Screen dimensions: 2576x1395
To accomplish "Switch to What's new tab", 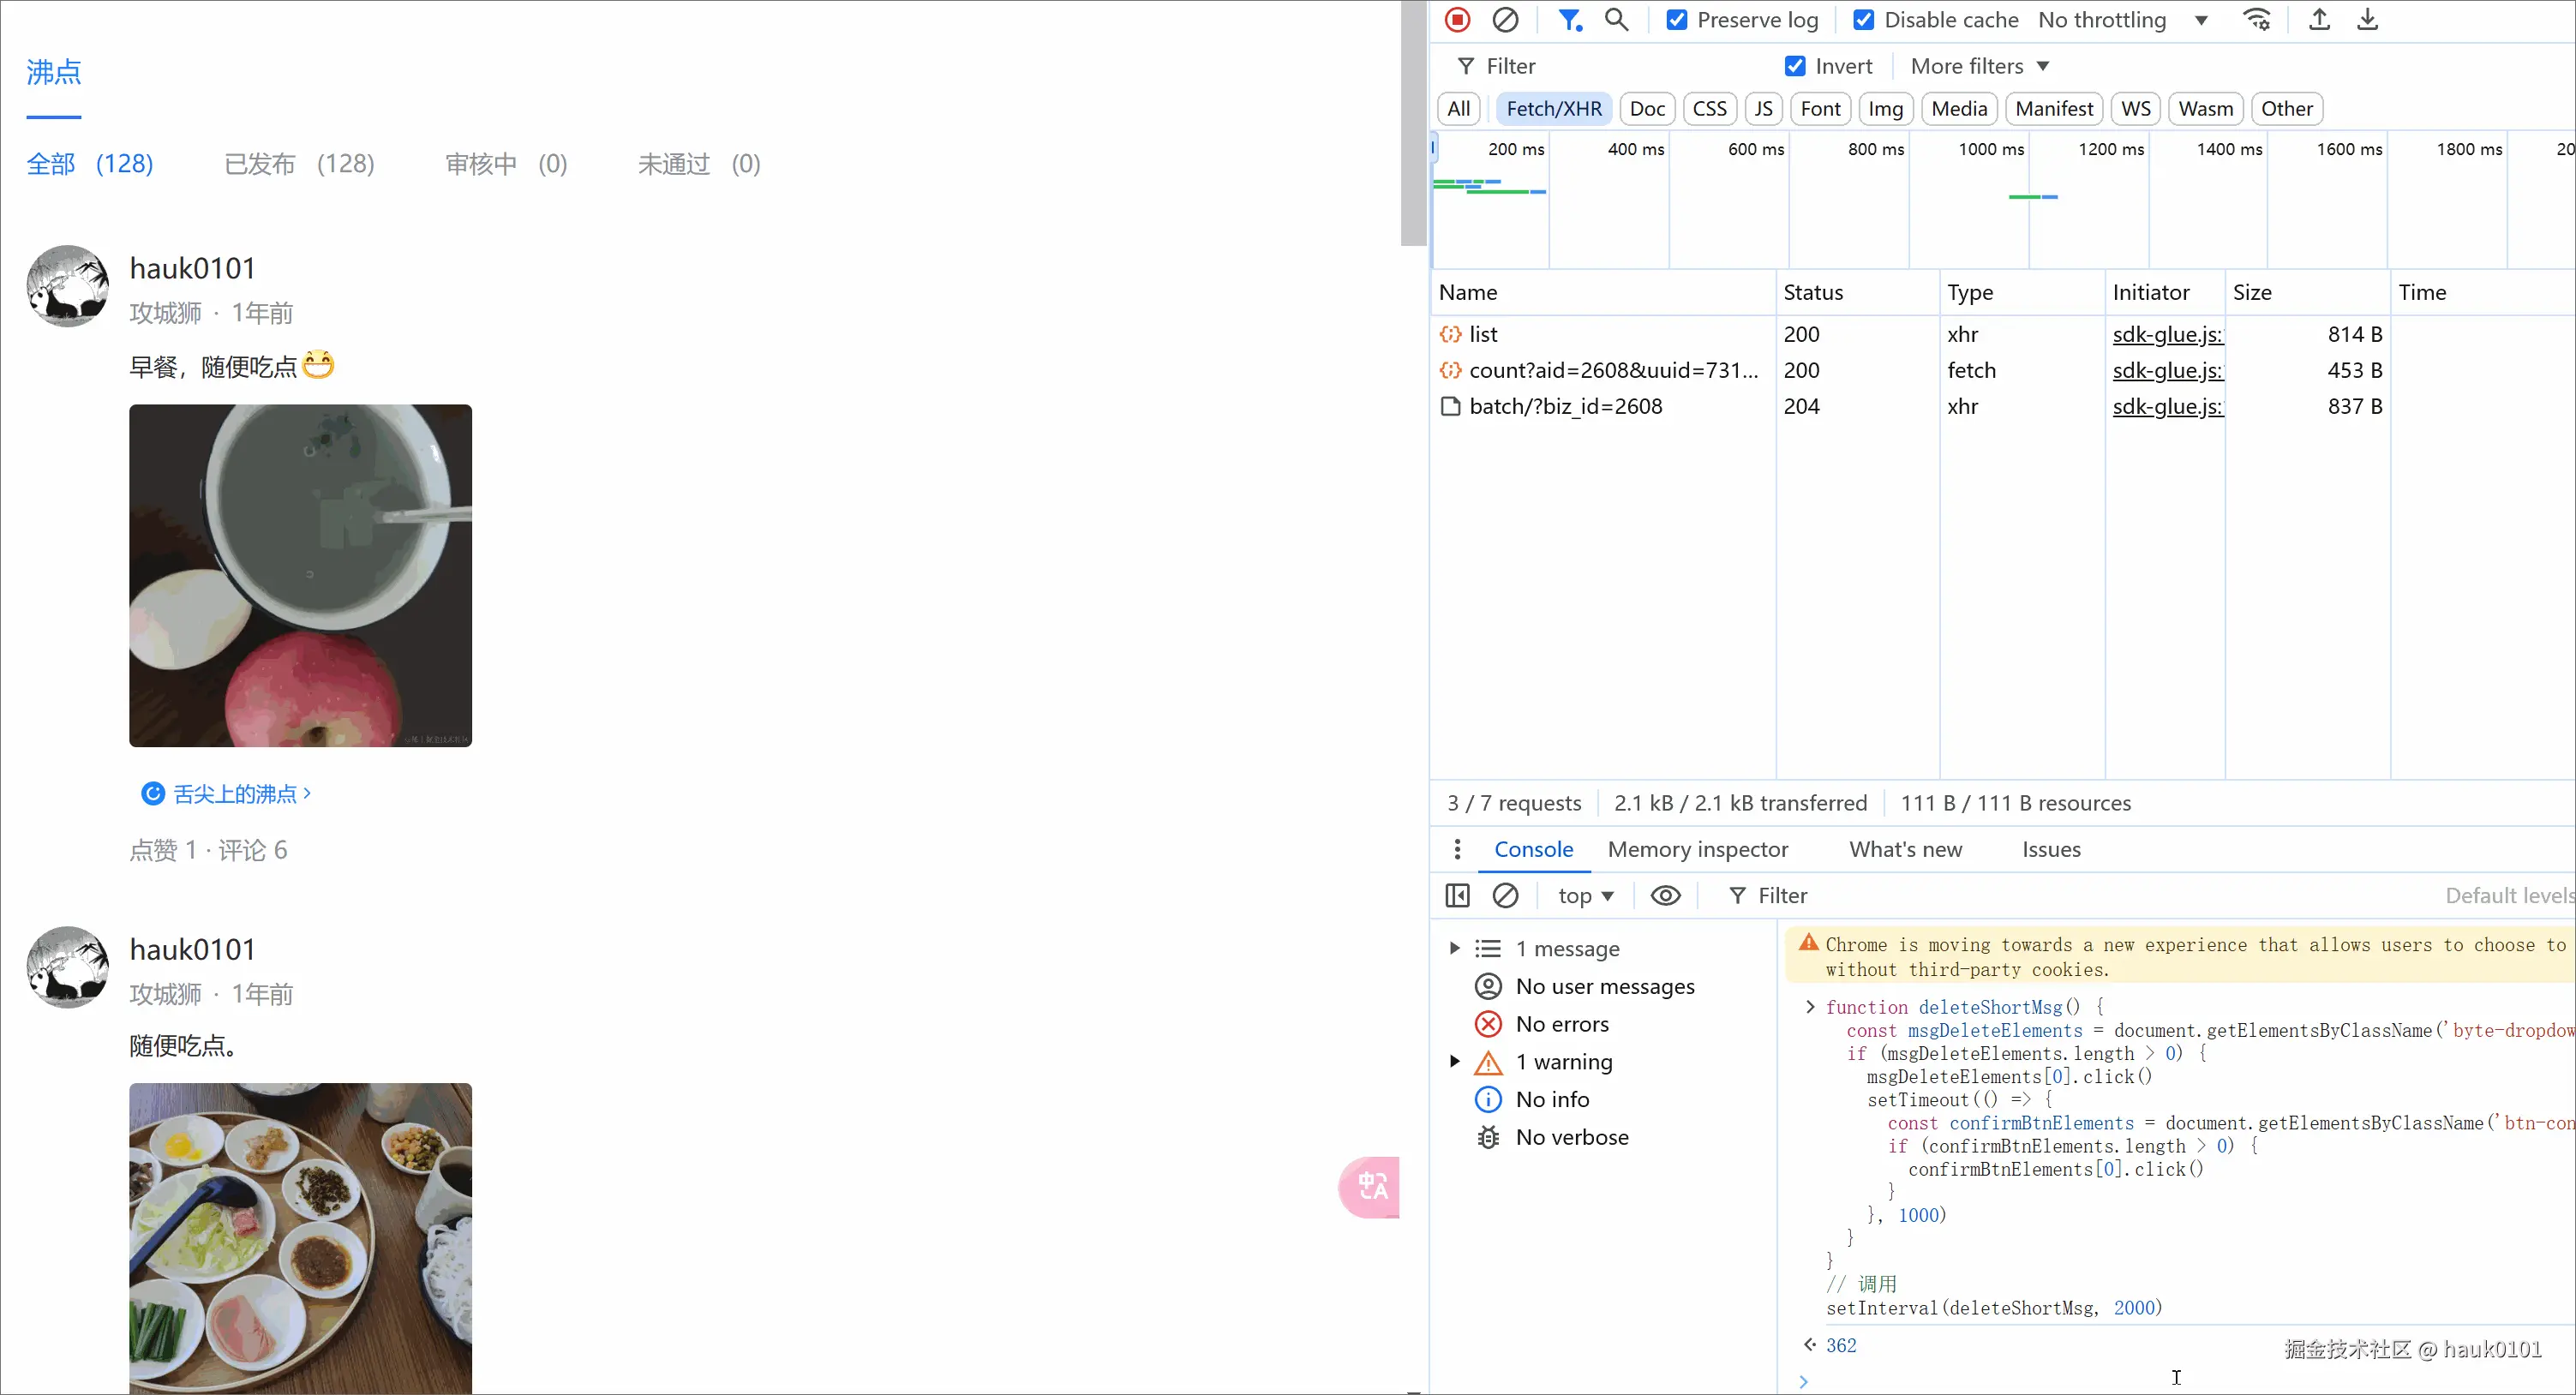I will pyautogui.click(x=1905, y=849).
